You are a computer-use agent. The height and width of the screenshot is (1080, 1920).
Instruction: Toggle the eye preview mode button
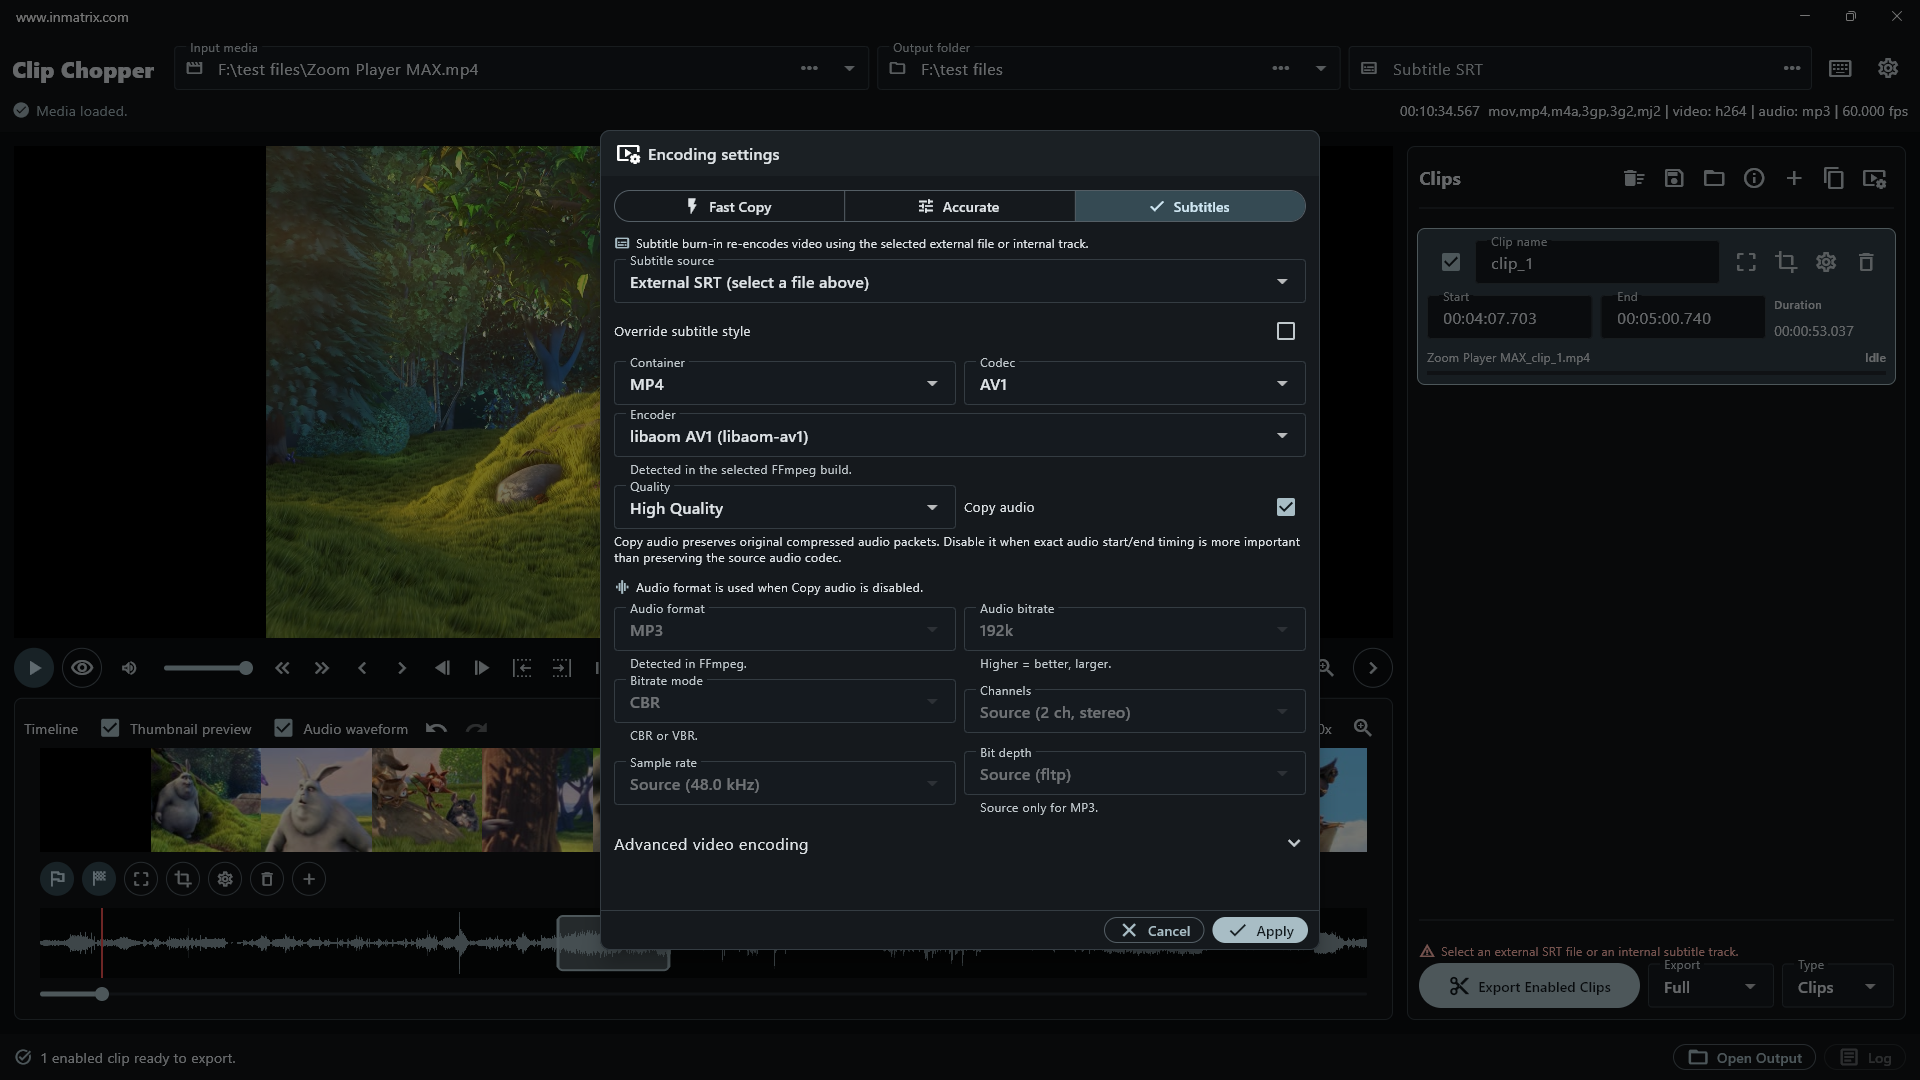82,668
